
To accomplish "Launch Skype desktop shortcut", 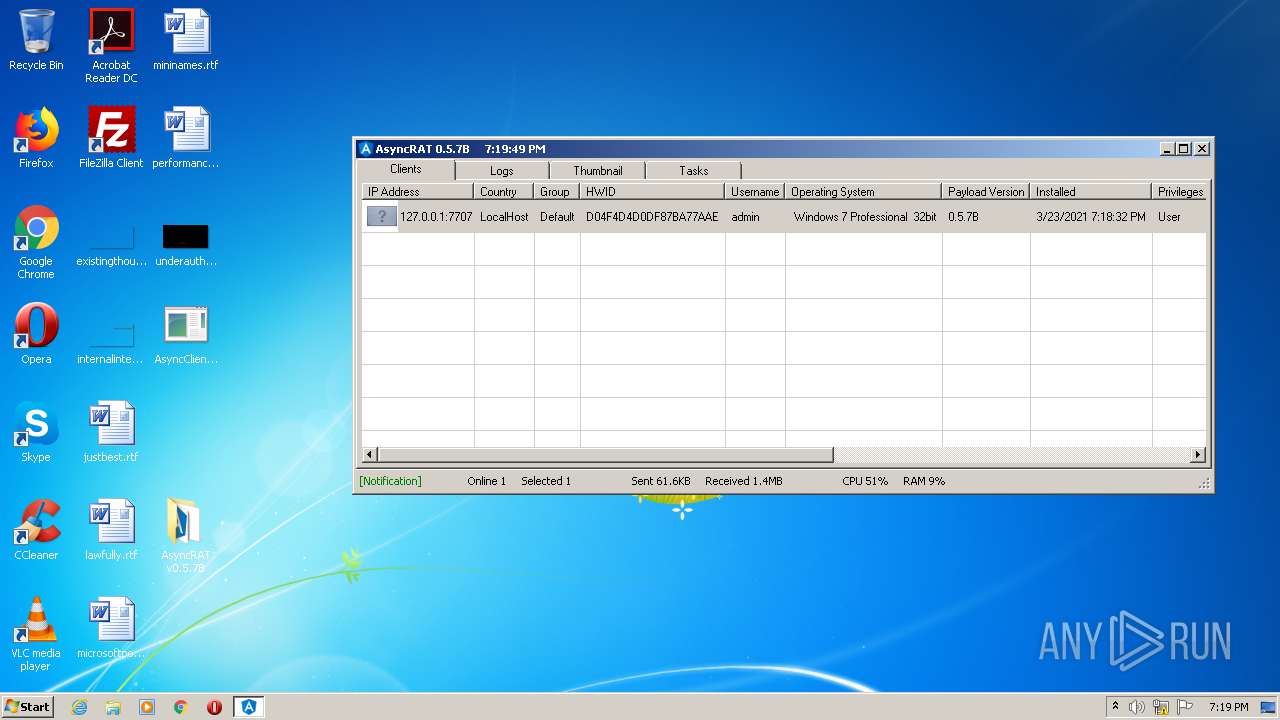I will pyautogui.click(x=36, y=432).
